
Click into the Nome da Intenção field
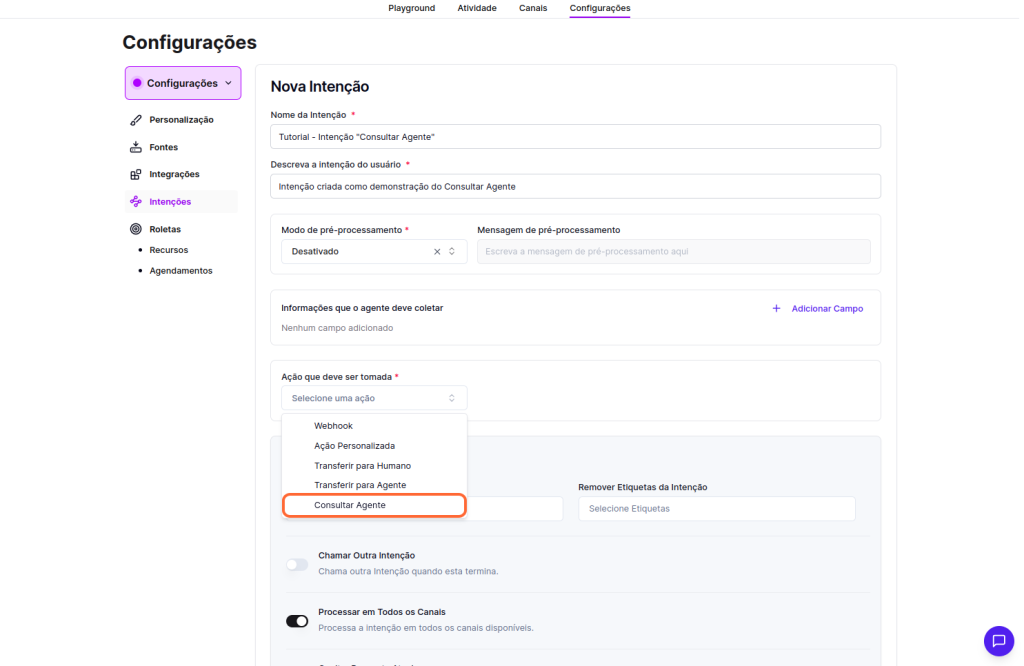point(575,136)
